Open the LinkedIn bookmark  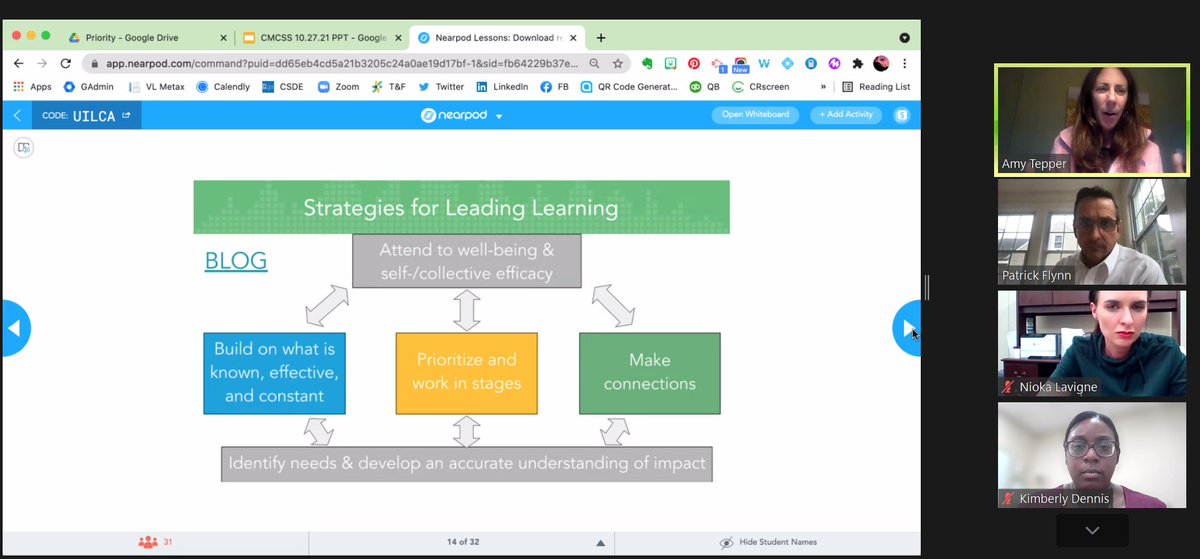[x=502, y=87]
